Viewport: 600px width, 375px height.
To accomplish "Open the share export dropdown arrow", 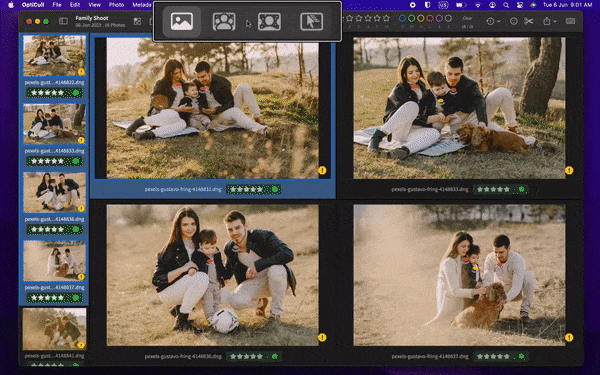I will tap(555, 22).
